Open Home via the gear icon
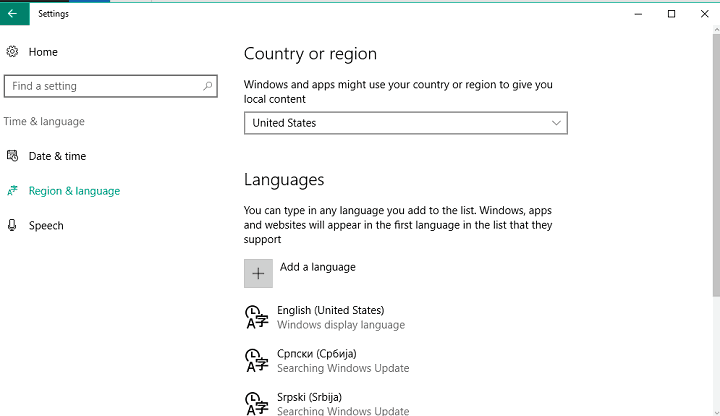The height and width of the screenshot is (416, 720). [12, 51]
